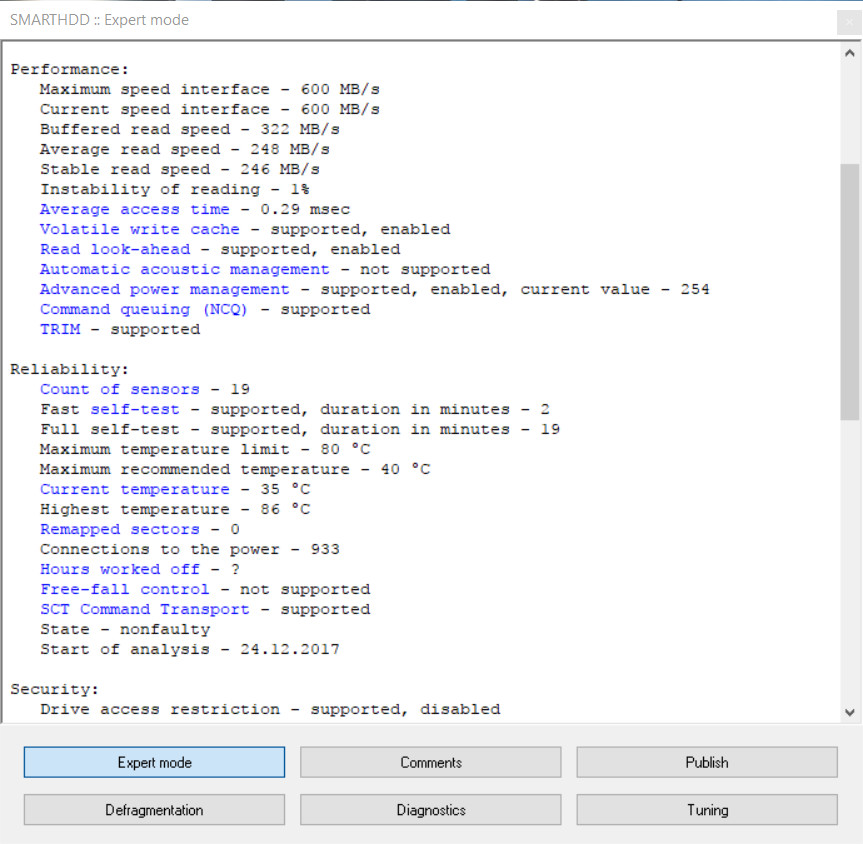Select the Stable read speed line

pos(180,169)
